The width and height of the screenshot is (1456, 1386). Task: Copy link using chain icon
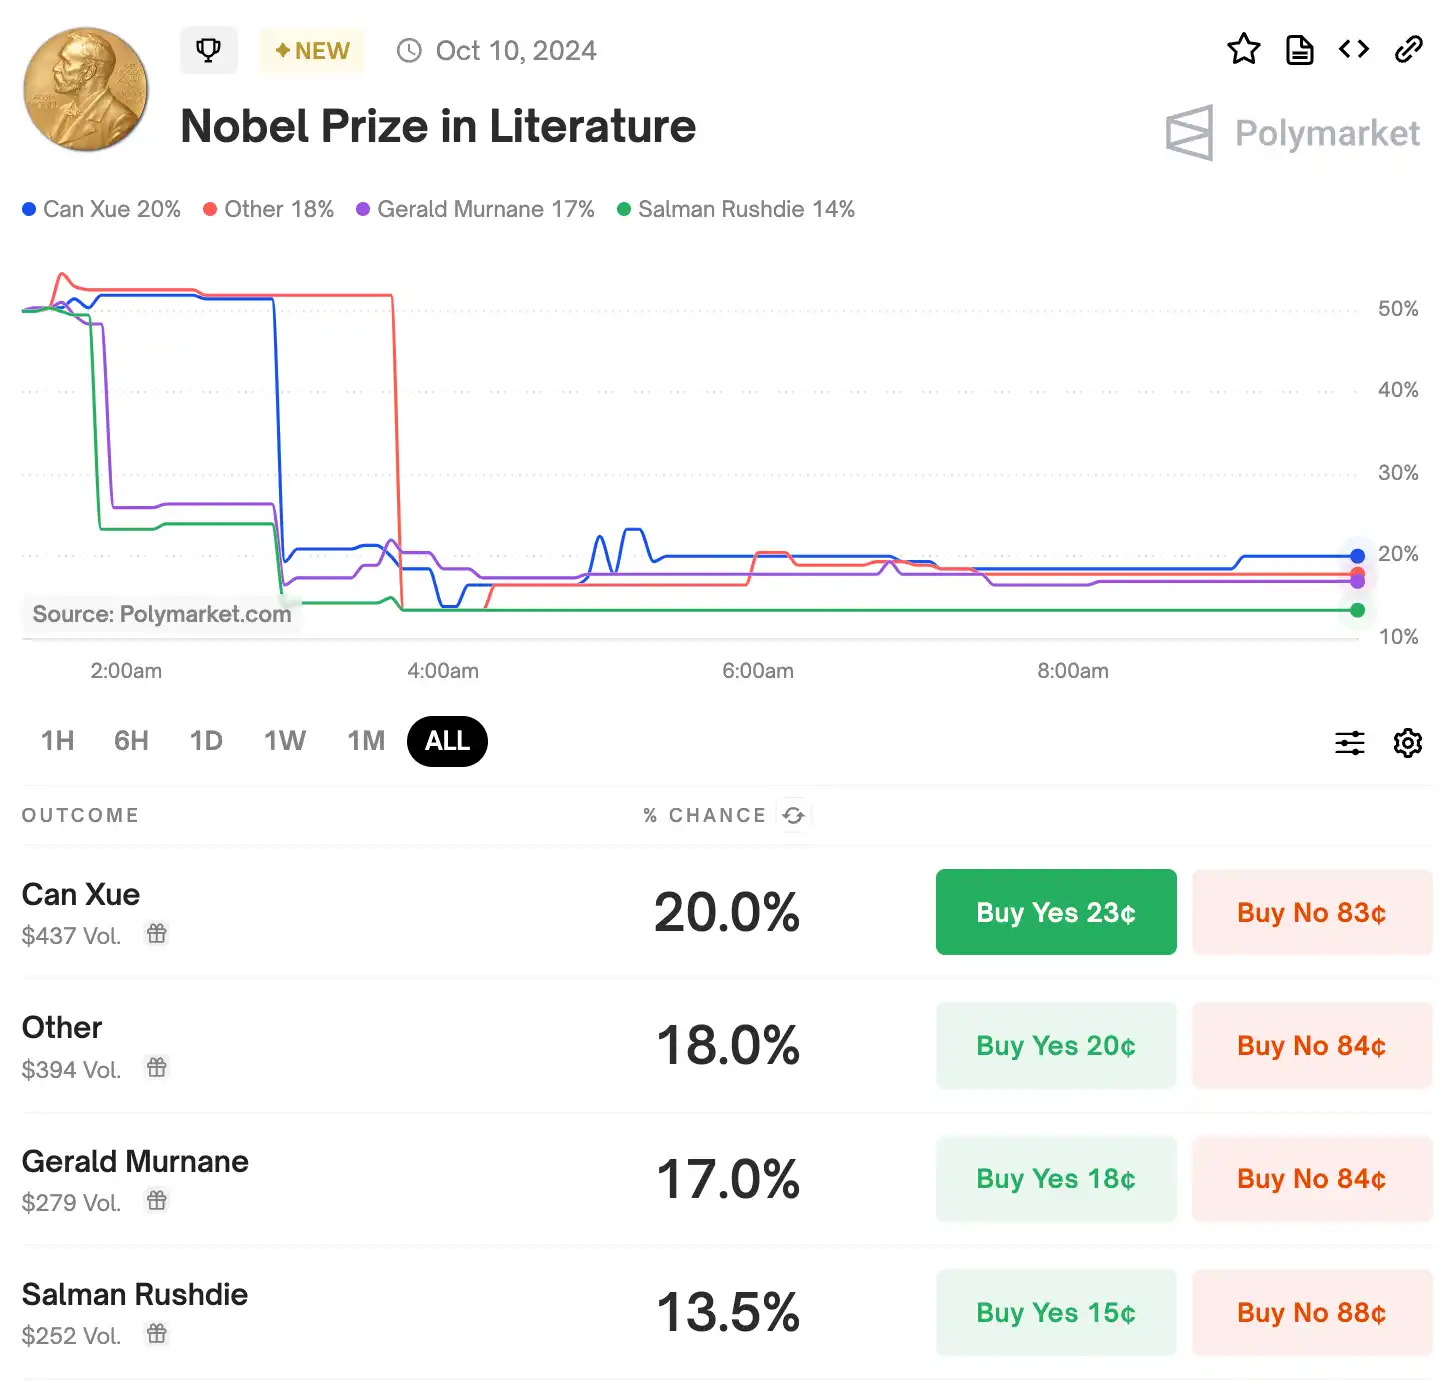click(1409, 49)
